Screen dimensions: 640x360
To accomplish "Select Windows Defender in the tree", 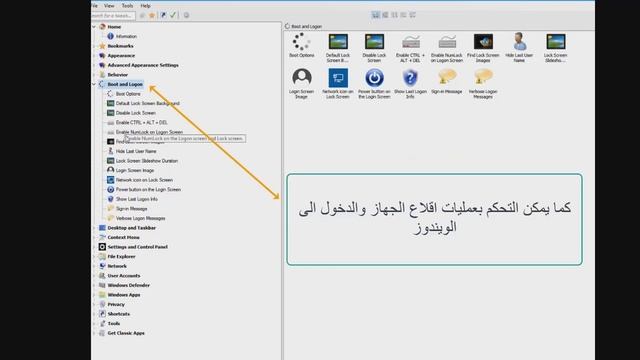I will click(129, 285).
